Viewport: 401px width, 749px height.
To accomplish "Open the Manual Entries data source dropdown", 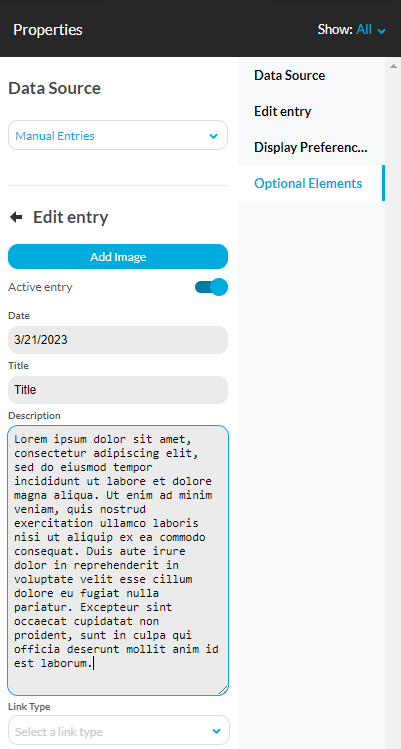I will coord(118,135).
